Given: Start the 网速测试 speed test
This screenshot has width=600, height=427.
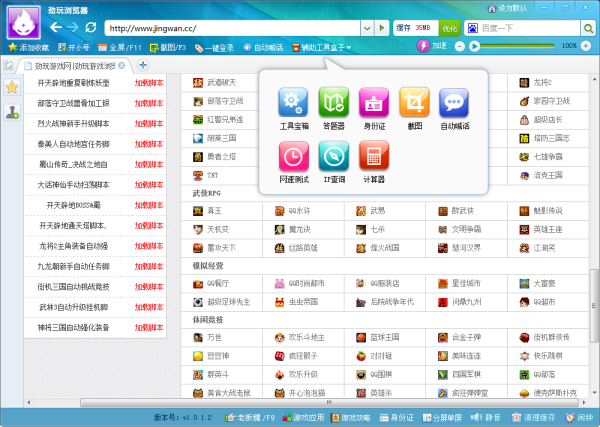Looking at the screenshot, I should (x=293, y=157).
